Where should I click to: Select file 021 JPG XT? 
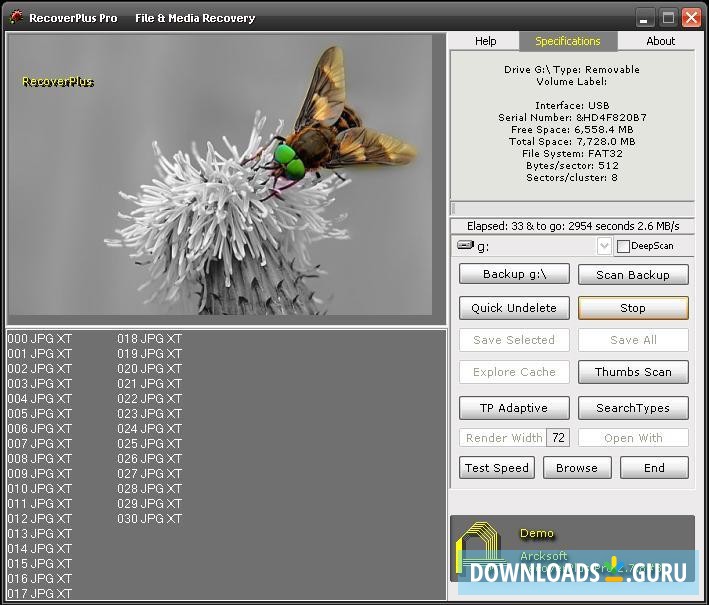[150, 383]
